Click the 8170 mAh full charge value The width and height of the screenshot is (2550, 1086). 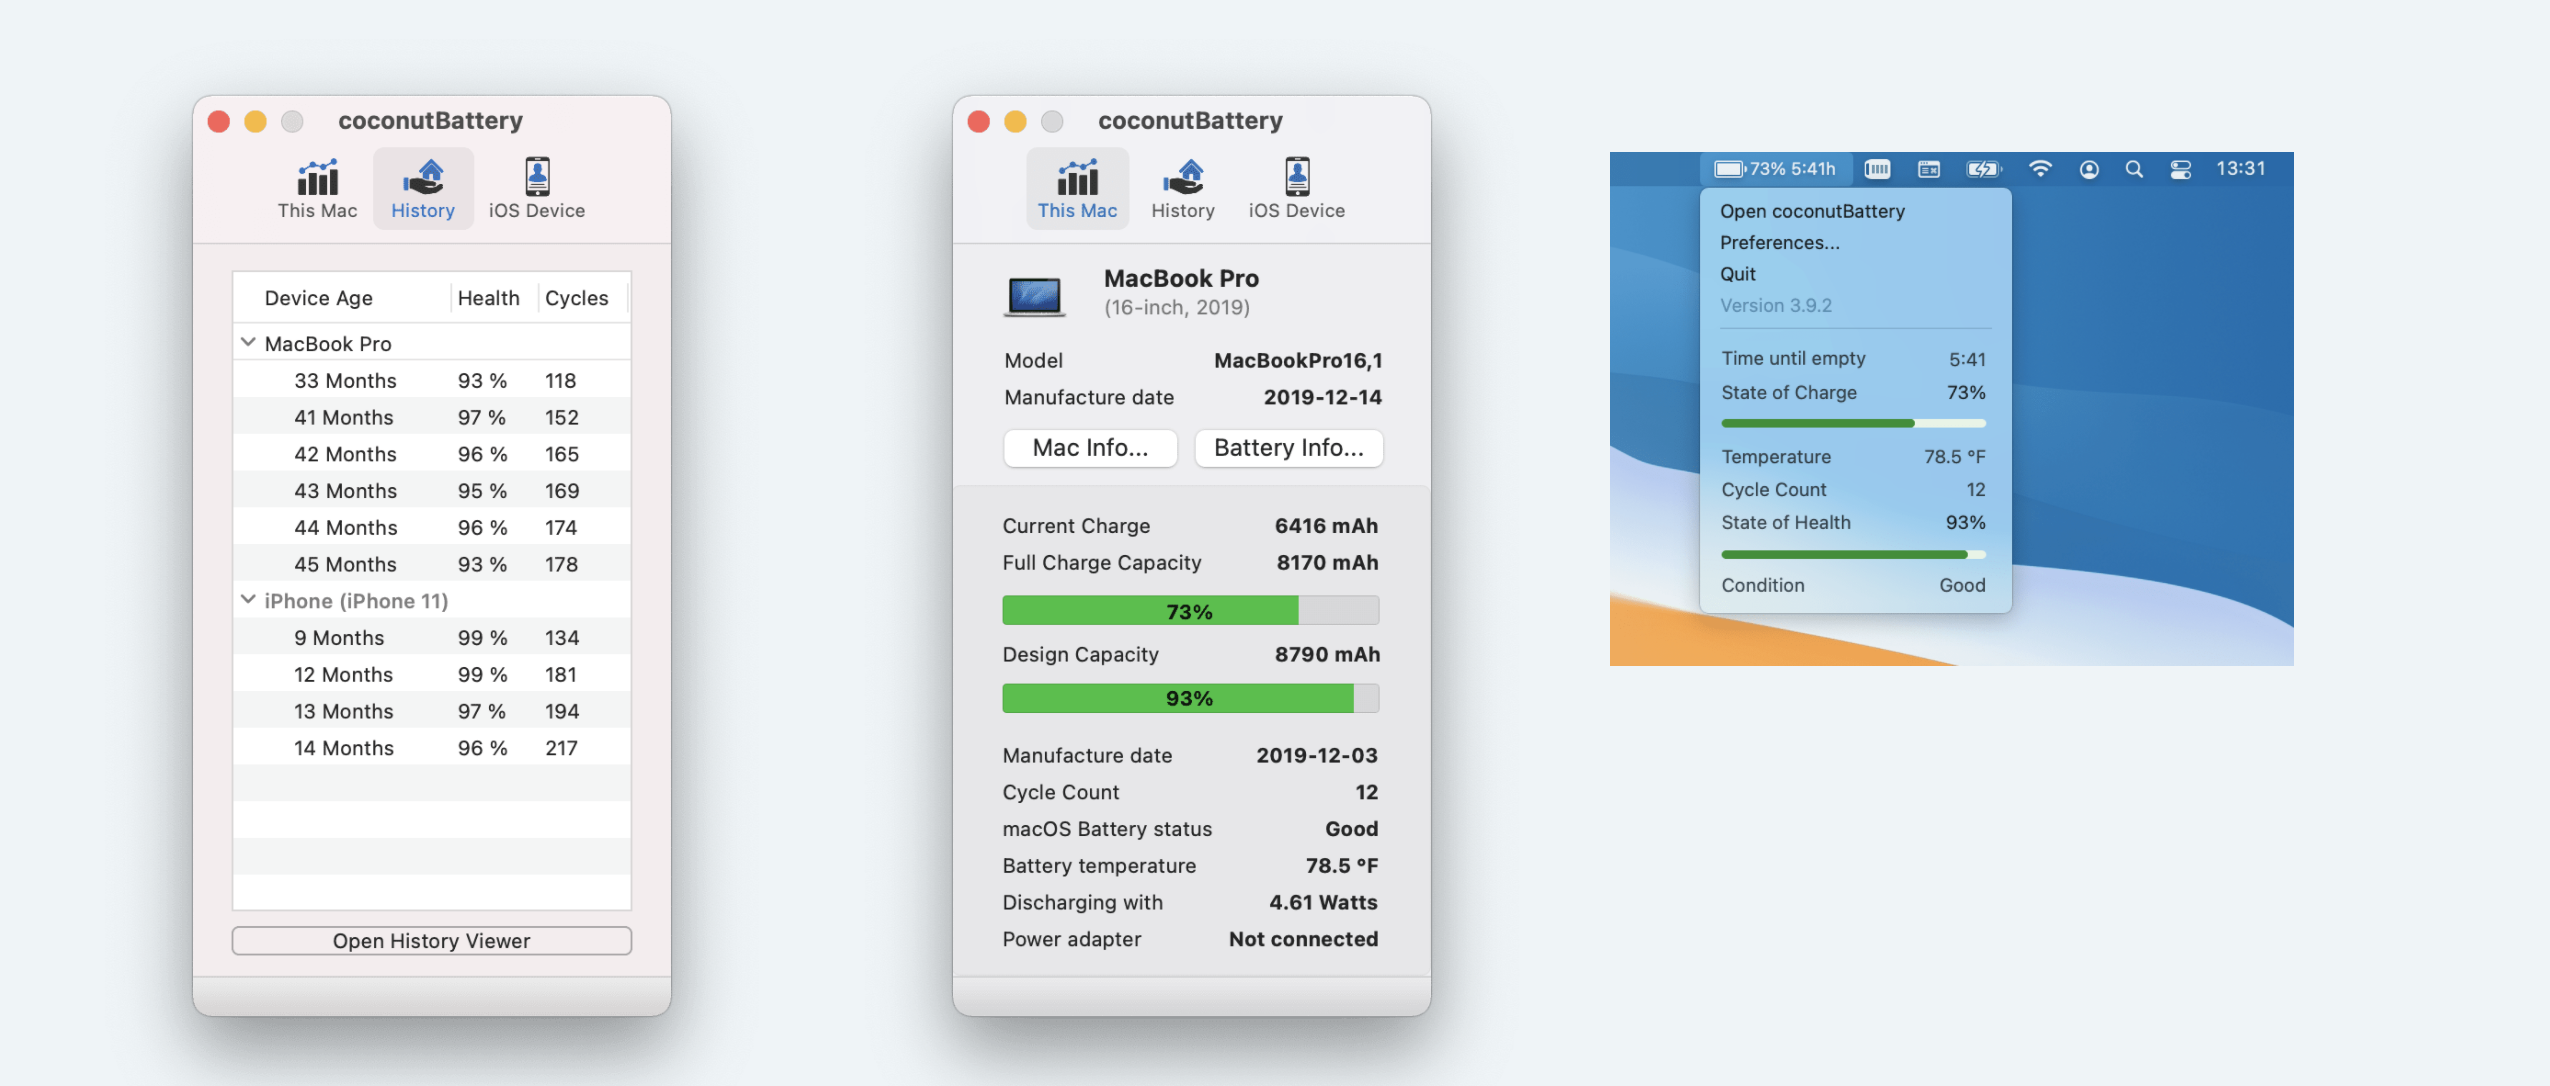pyautogui.click(x=1327, y=563)
